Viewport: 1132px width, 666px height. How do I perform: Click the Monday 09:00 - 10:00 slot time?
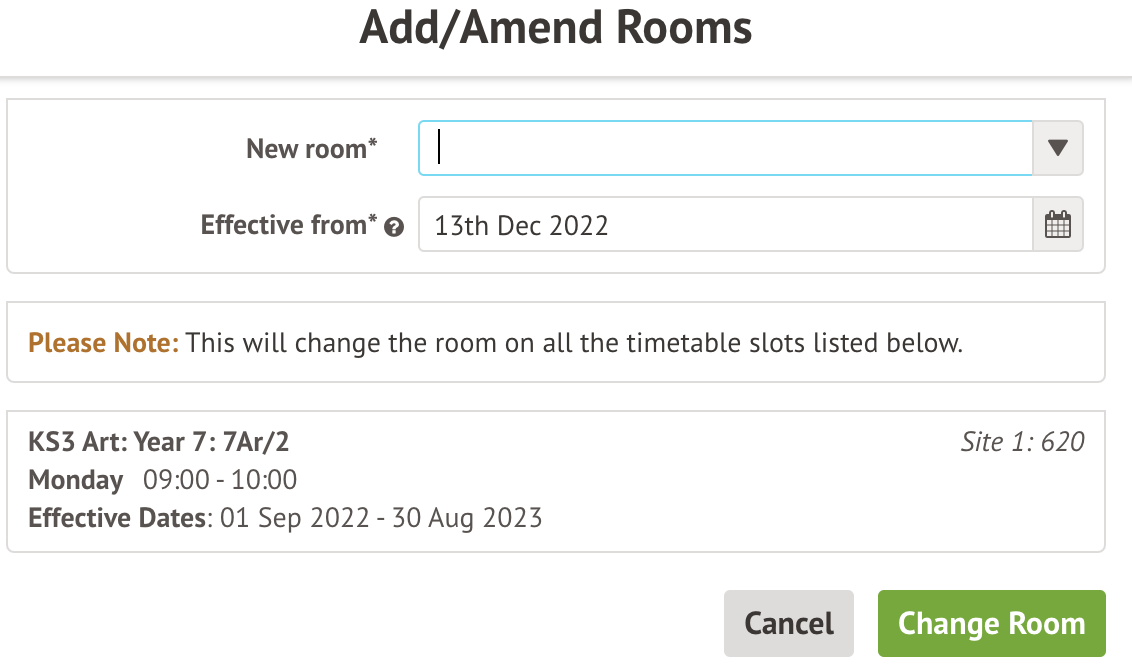click(x=220, y=480)
